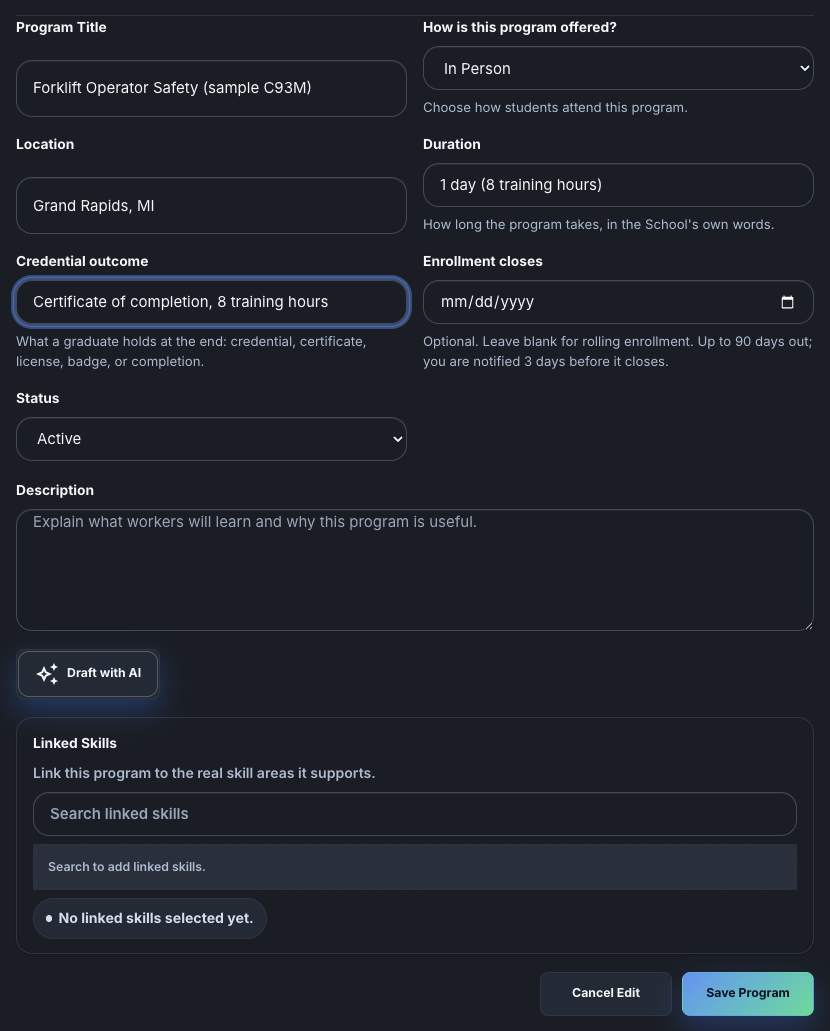830x1031 pixels.
Task: Select the Credential outcome input box
Action: pos(211,302)
